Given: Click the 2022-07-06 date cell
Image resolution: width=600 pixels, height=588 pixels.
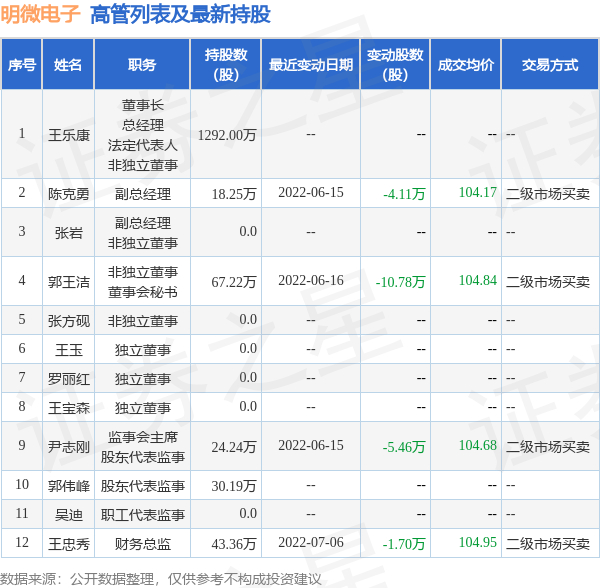Looking at the screenshot, I should click(311, 542).
